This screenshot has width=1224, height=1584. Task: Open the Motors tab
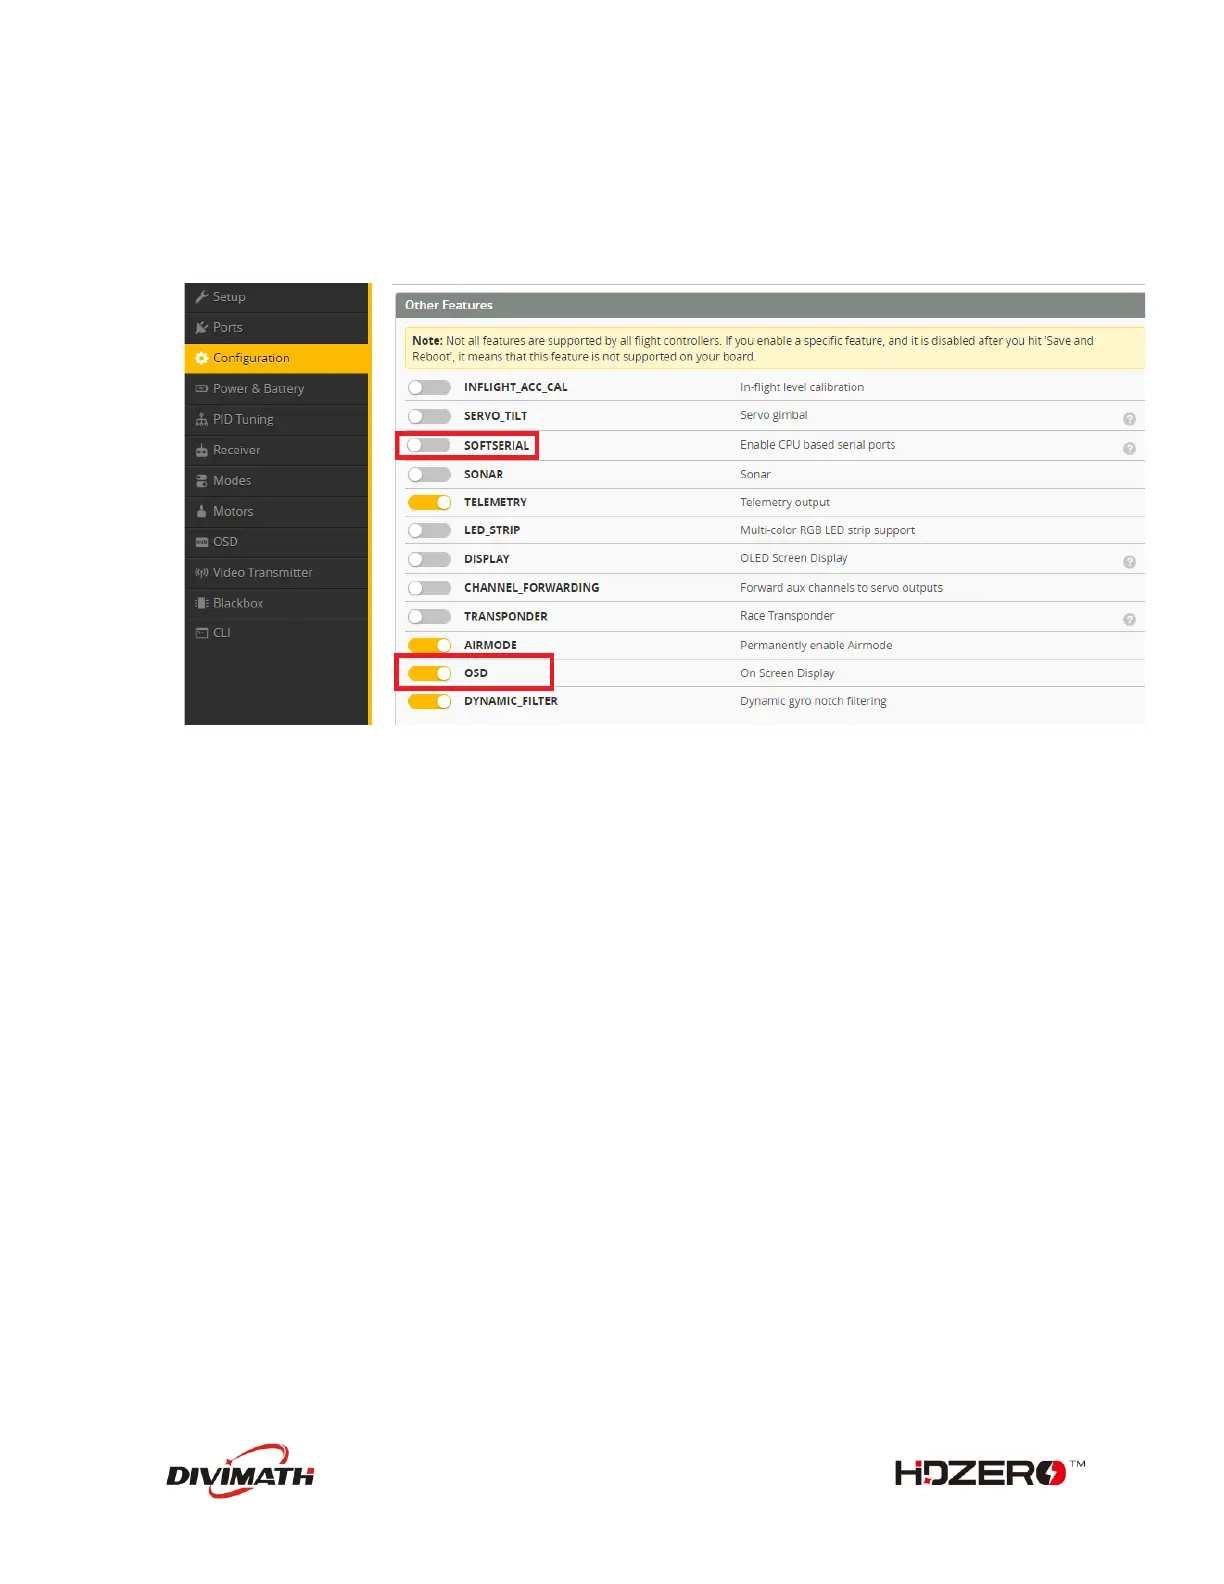277,511
